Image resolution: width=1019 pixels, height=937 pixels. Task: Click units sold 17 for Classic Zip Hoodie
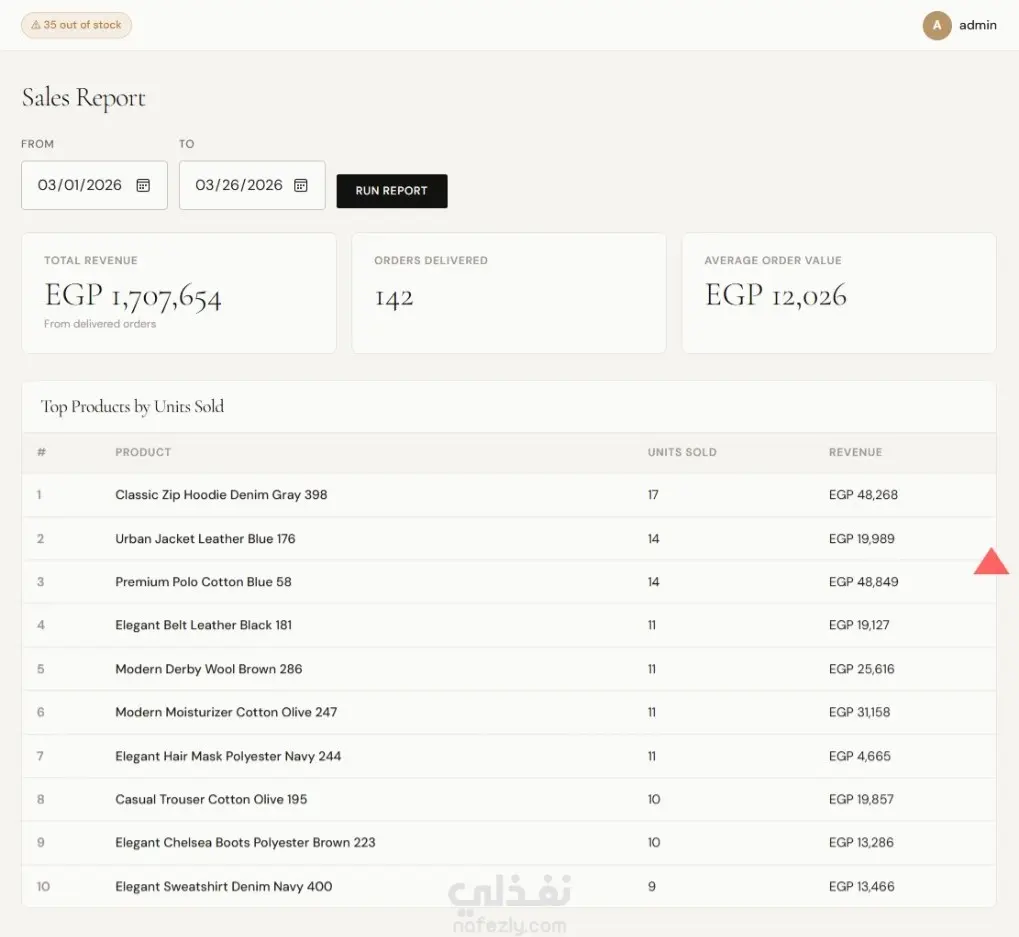coord(653,494)
